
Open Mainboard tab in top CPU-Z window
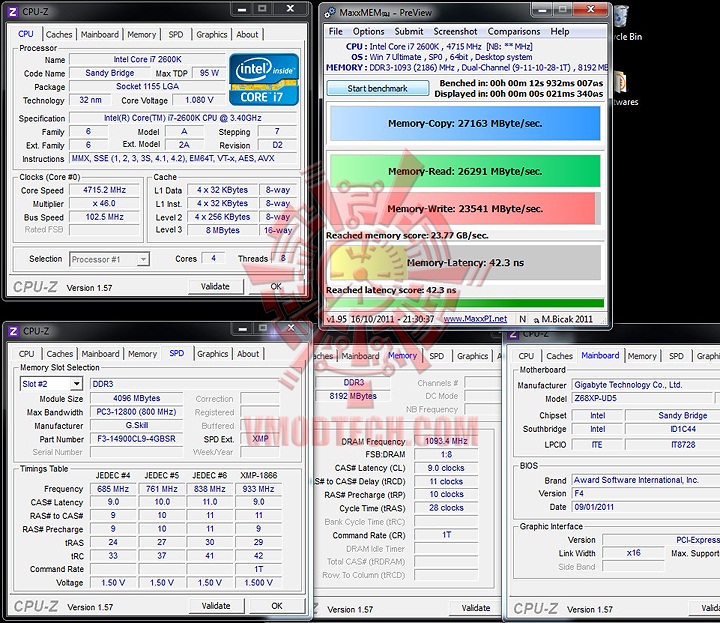[100, 34]
